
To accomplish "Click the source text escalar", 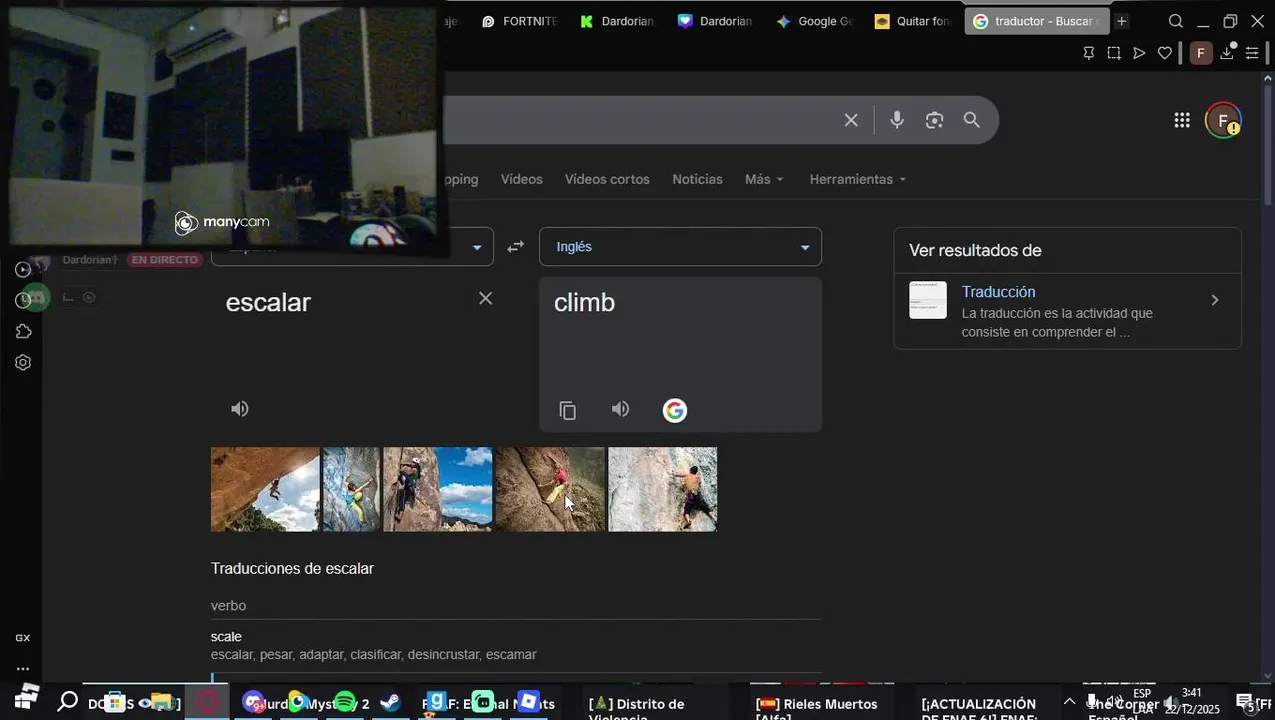I will 268,302.
